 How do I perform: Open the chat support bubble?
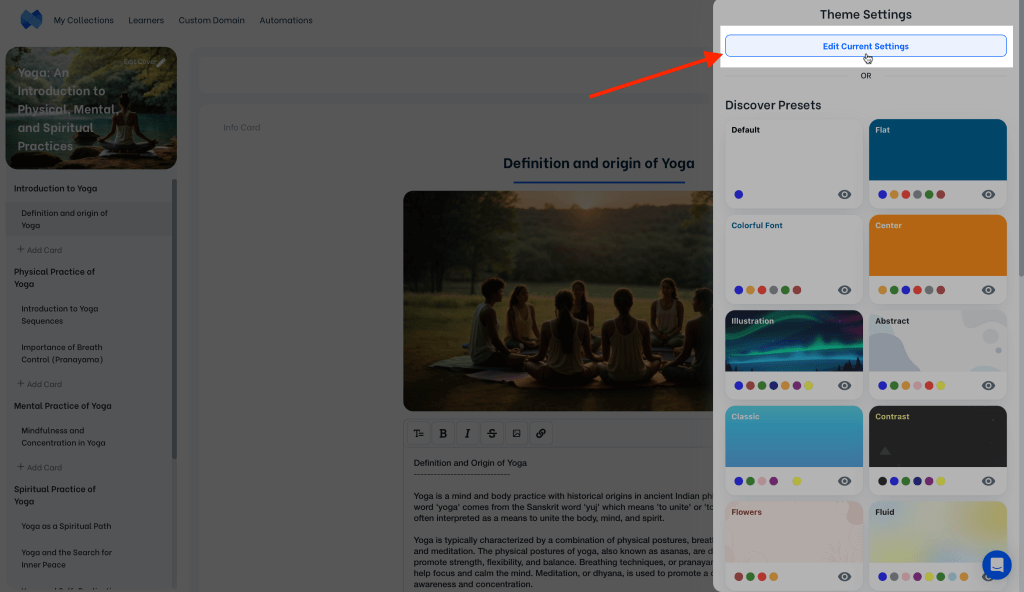click(x=996, y=565)
